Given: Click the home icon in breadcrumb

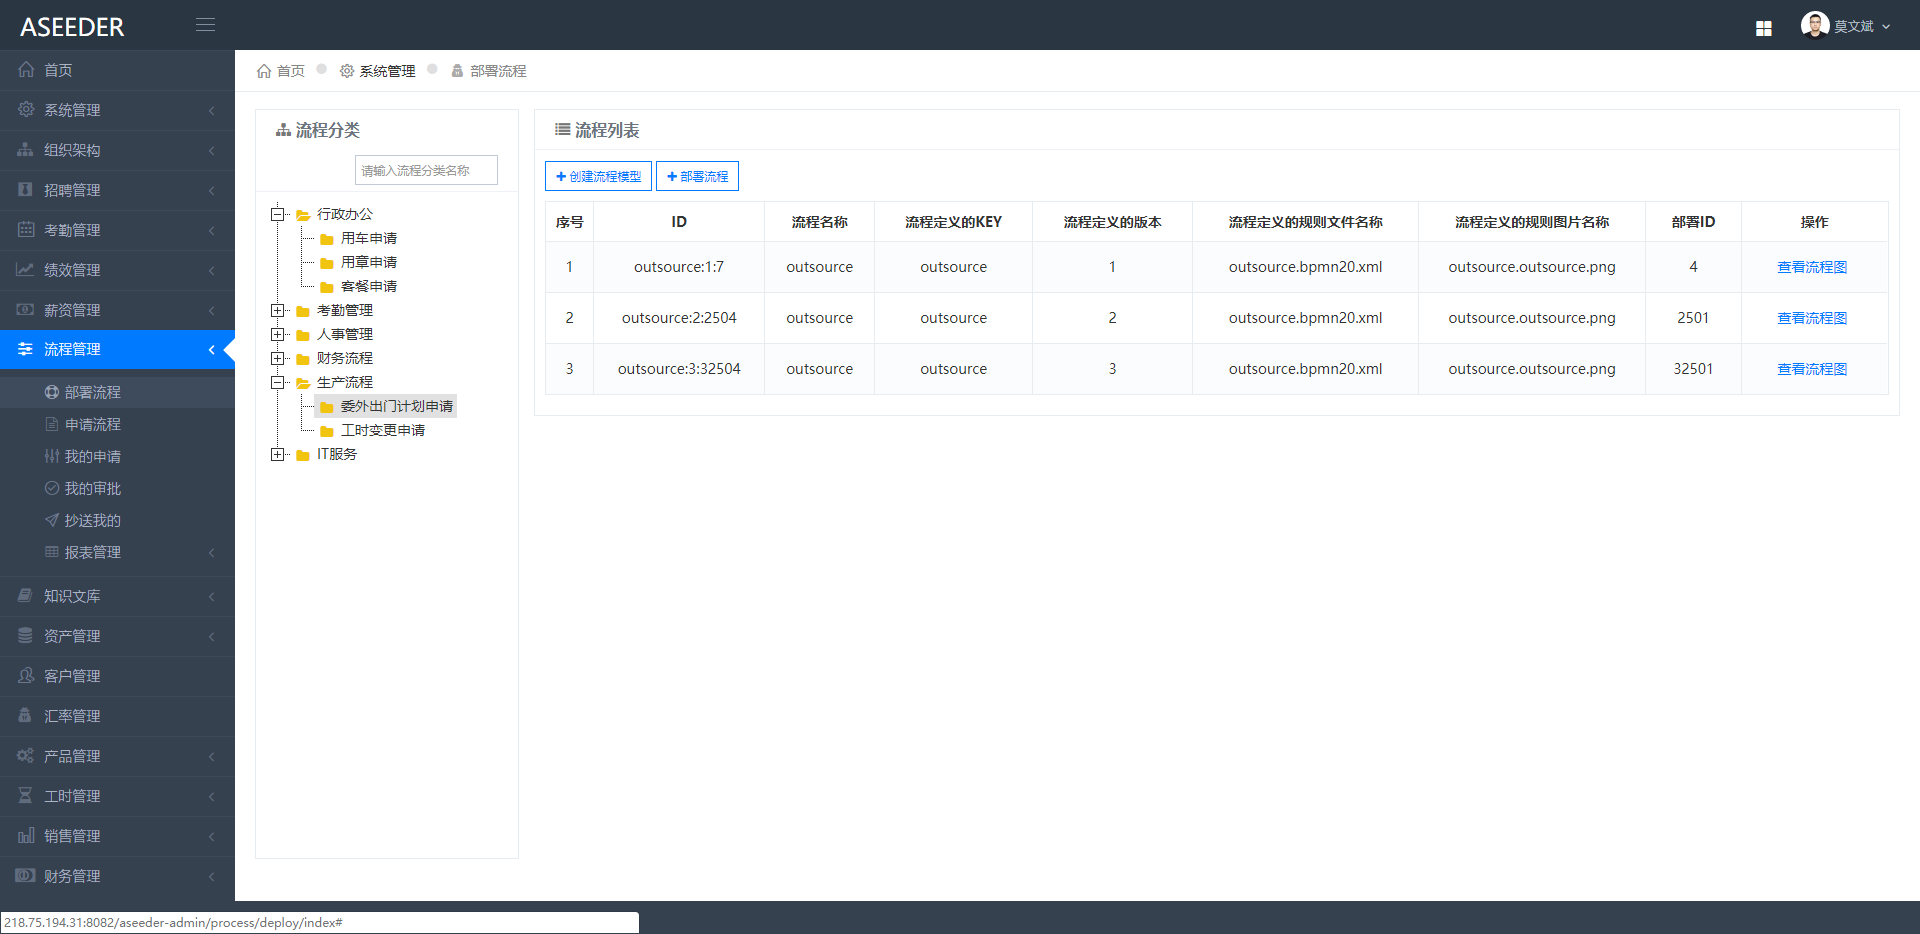Looking at the screenshot, I should [x=264, y=71].
